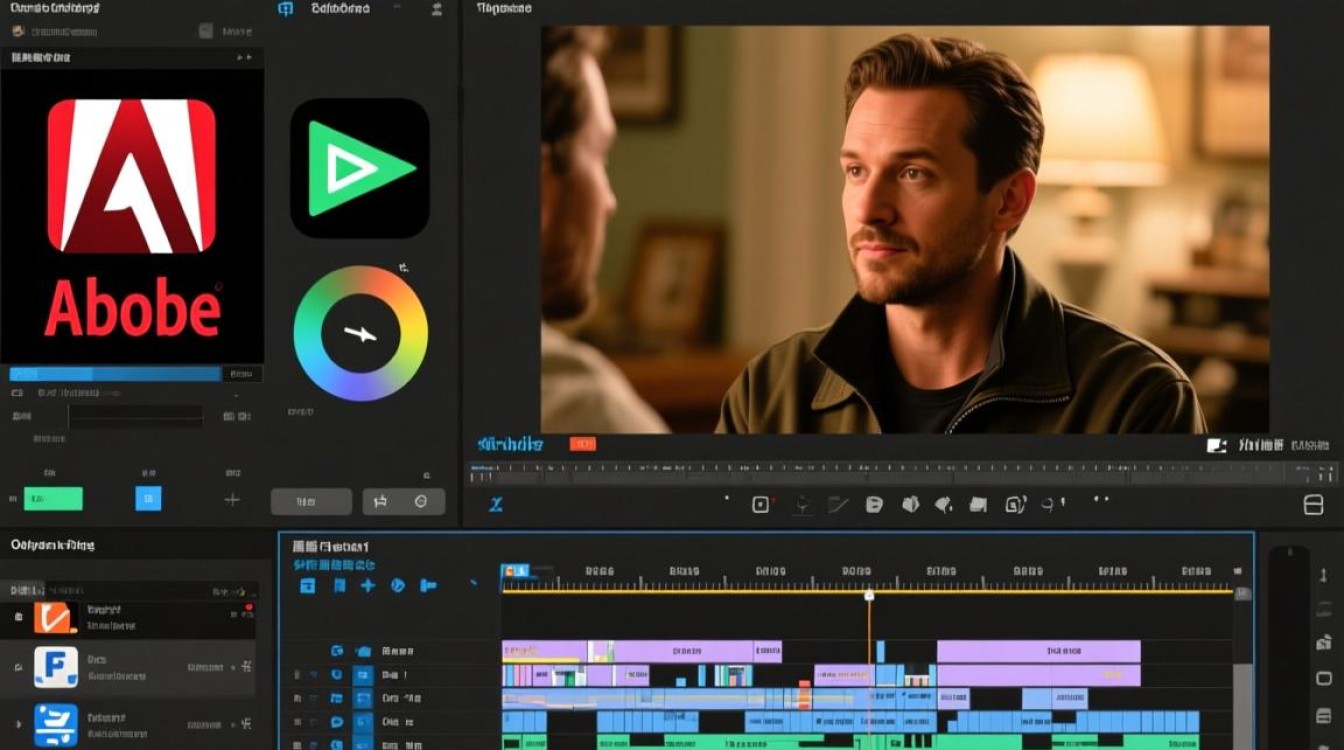This screenshot has width=1344, height=750.
Task: Click the blue circular arrow icon in the timeline toolbar
Action: click(398, 585)
